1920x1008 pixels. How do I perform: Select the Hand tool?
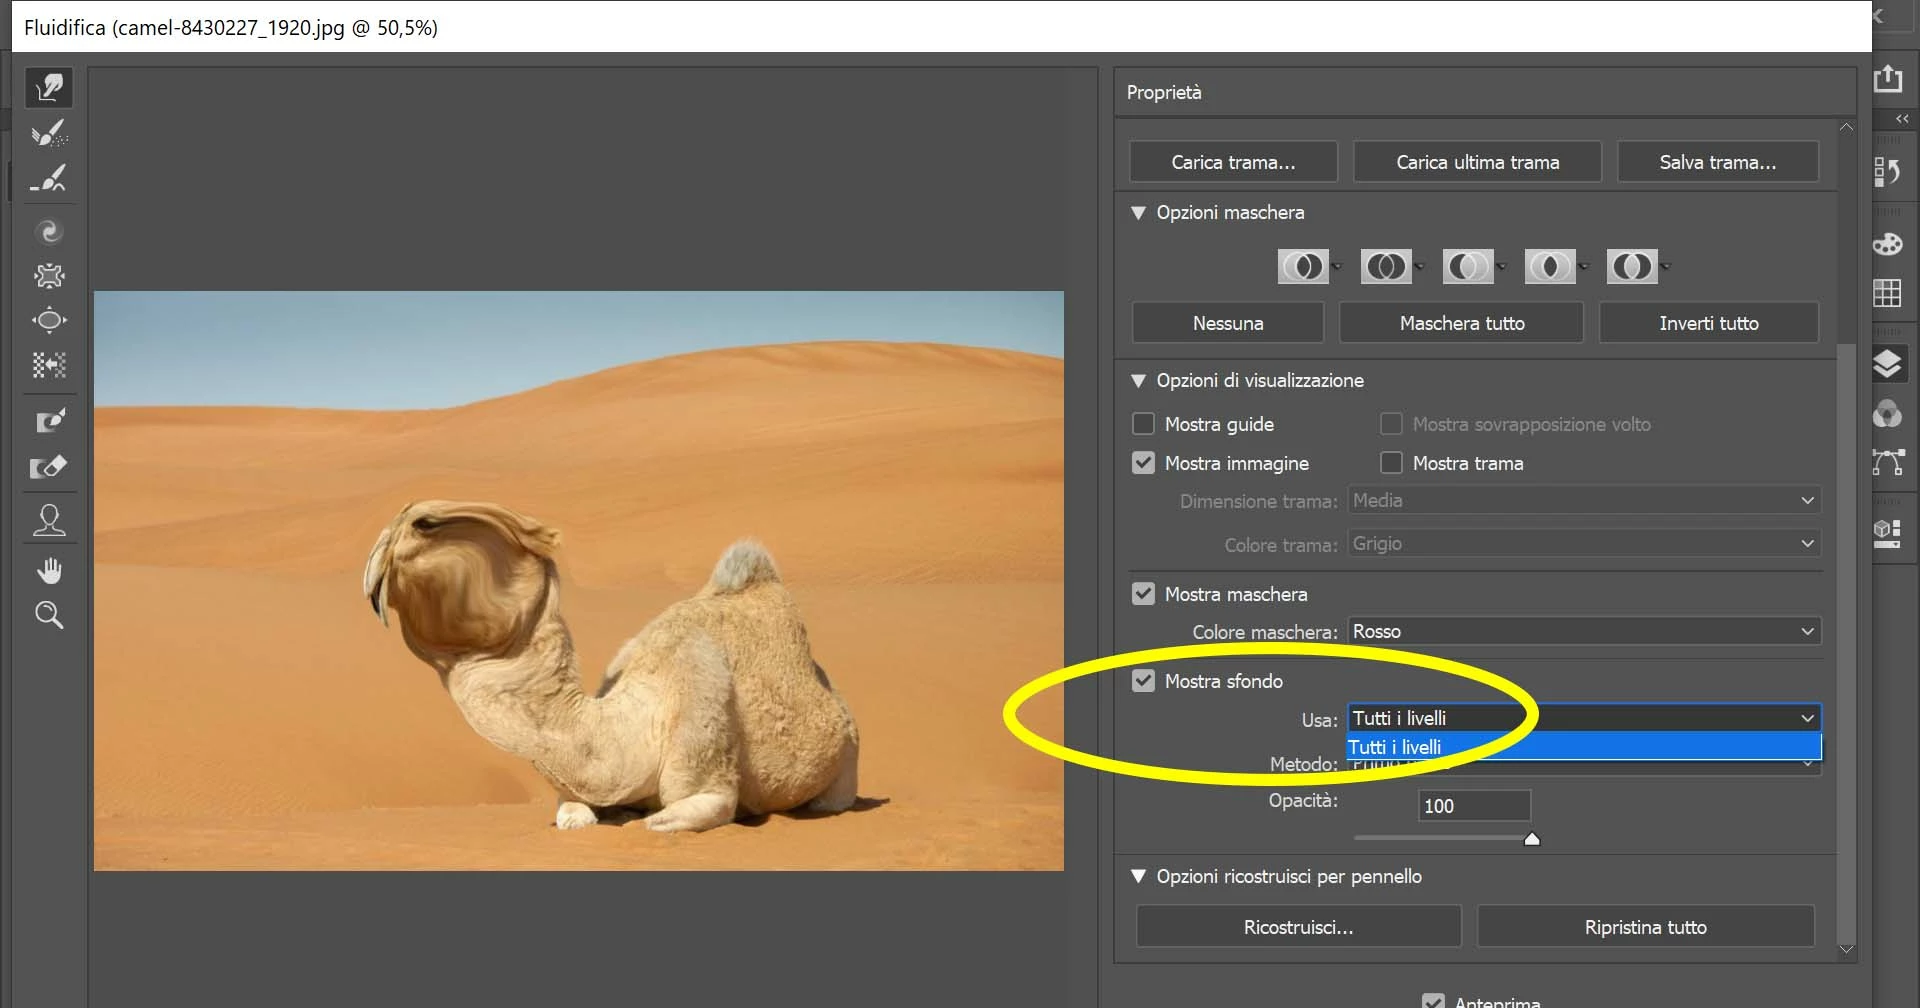click(x=49, y=571)
